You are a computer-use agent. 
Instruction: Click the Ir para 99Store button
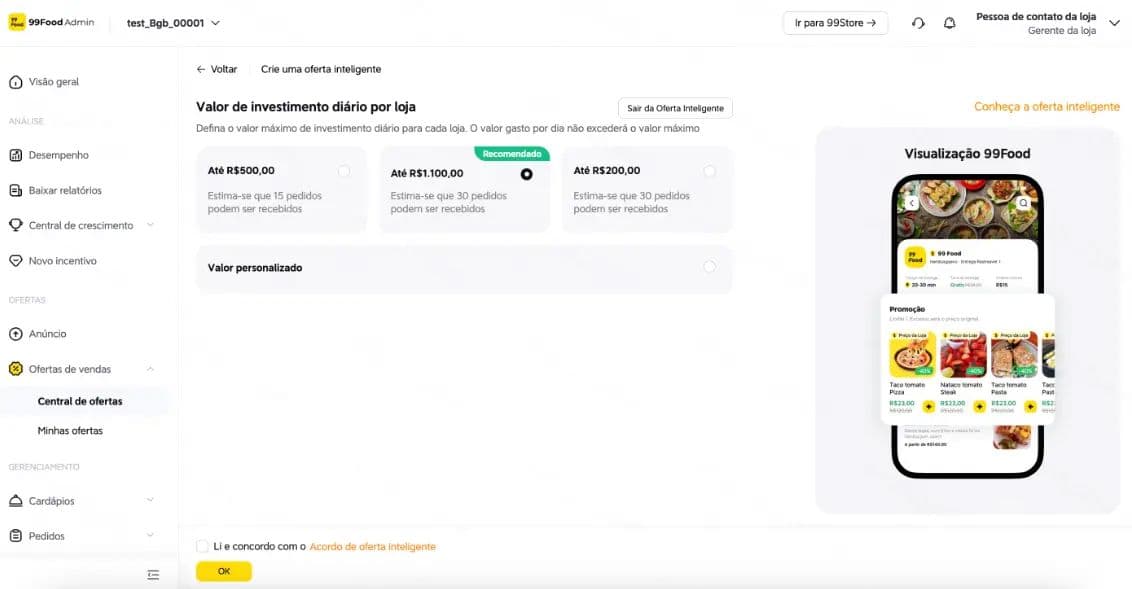click(835, 23)
